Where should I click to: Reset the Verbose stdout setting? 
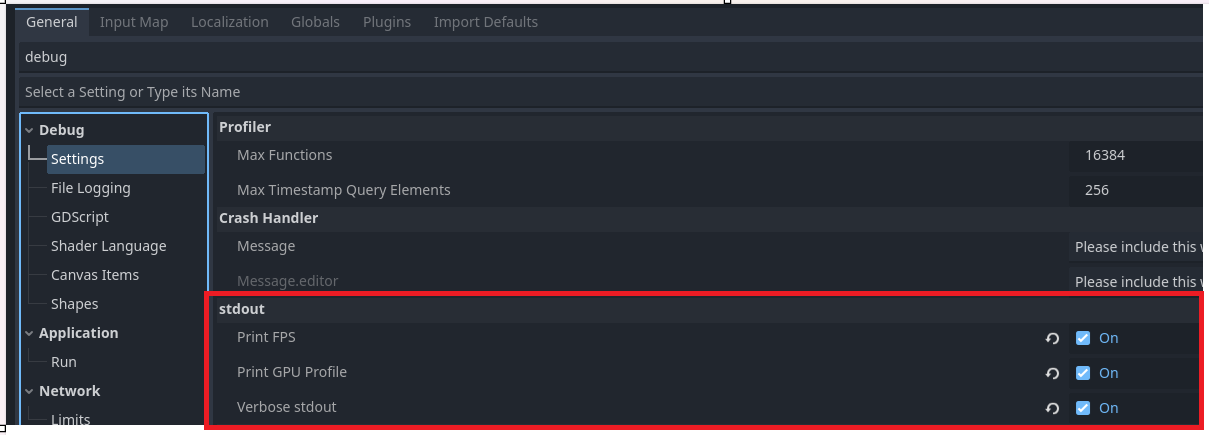[1052, 409]
